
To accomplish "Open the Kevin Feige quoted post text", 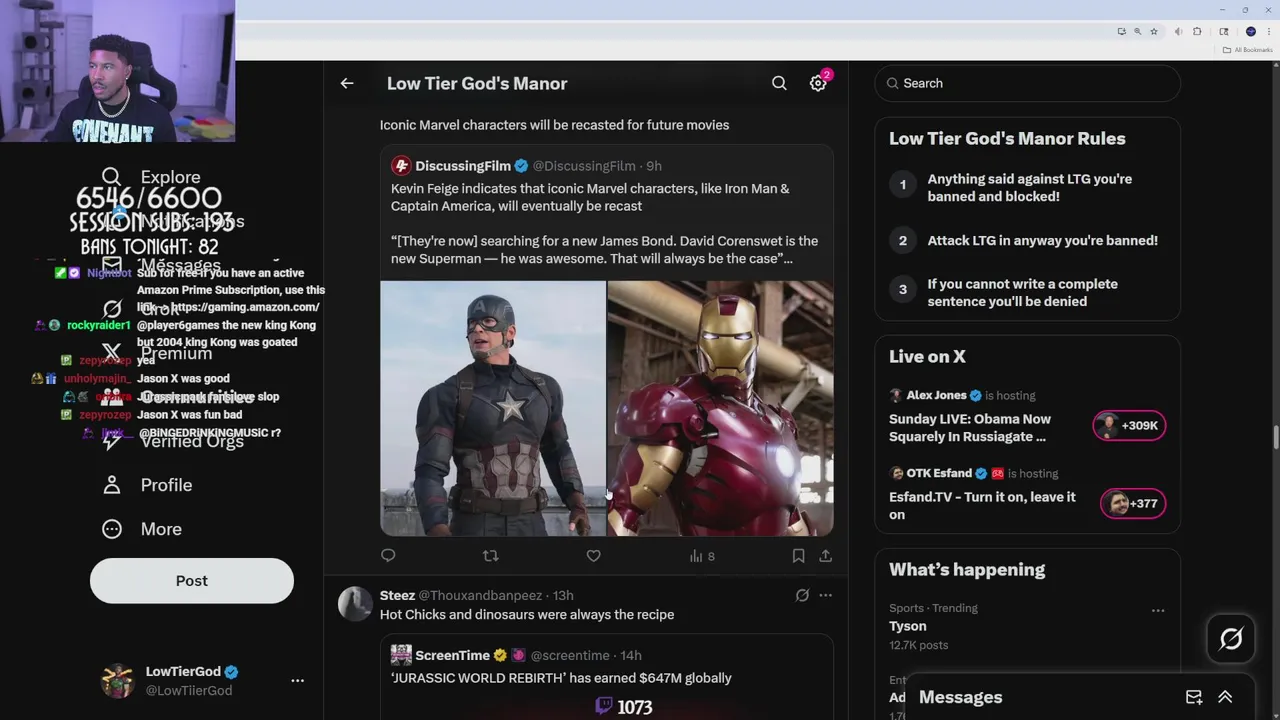I will pyautogui.click(x=604, y=224).
